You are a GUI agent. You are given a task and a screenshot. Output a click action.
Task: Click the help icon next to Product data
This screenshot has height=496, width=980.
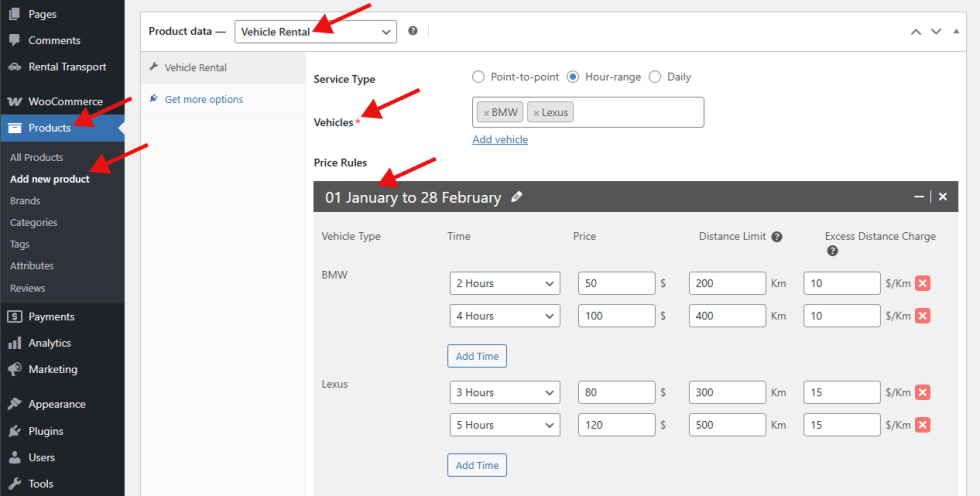tap(413, 31)
